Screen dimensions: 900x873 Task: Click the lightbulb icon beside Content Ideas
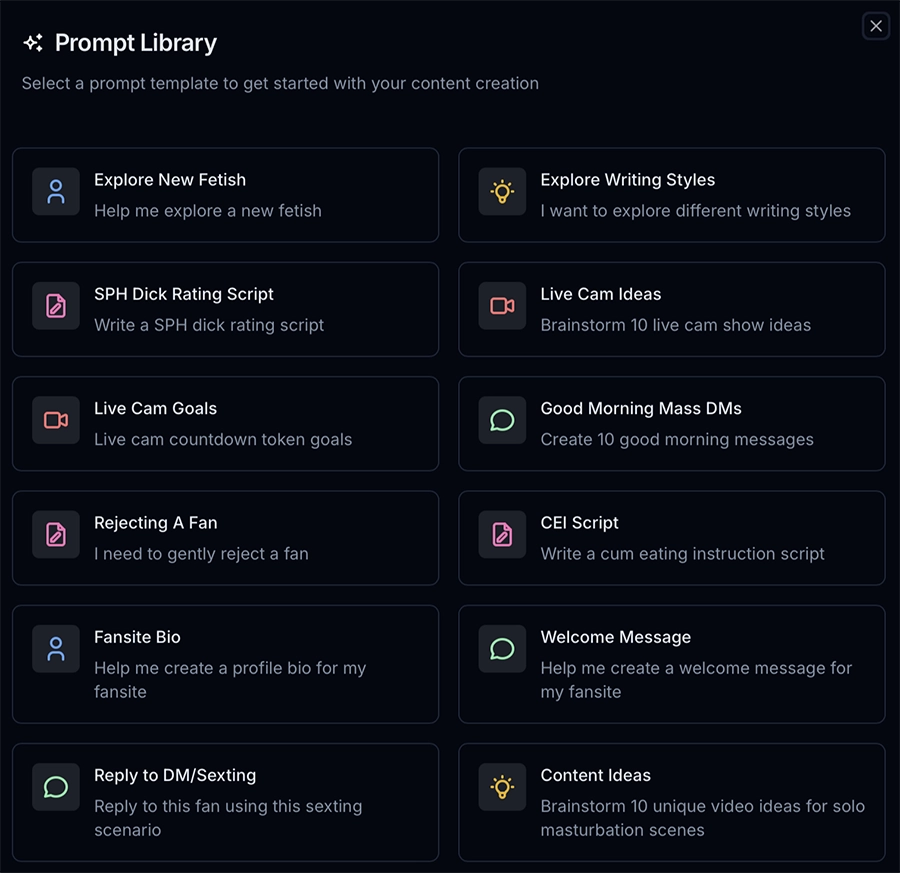pyautogui.click(x=502, y=787)
